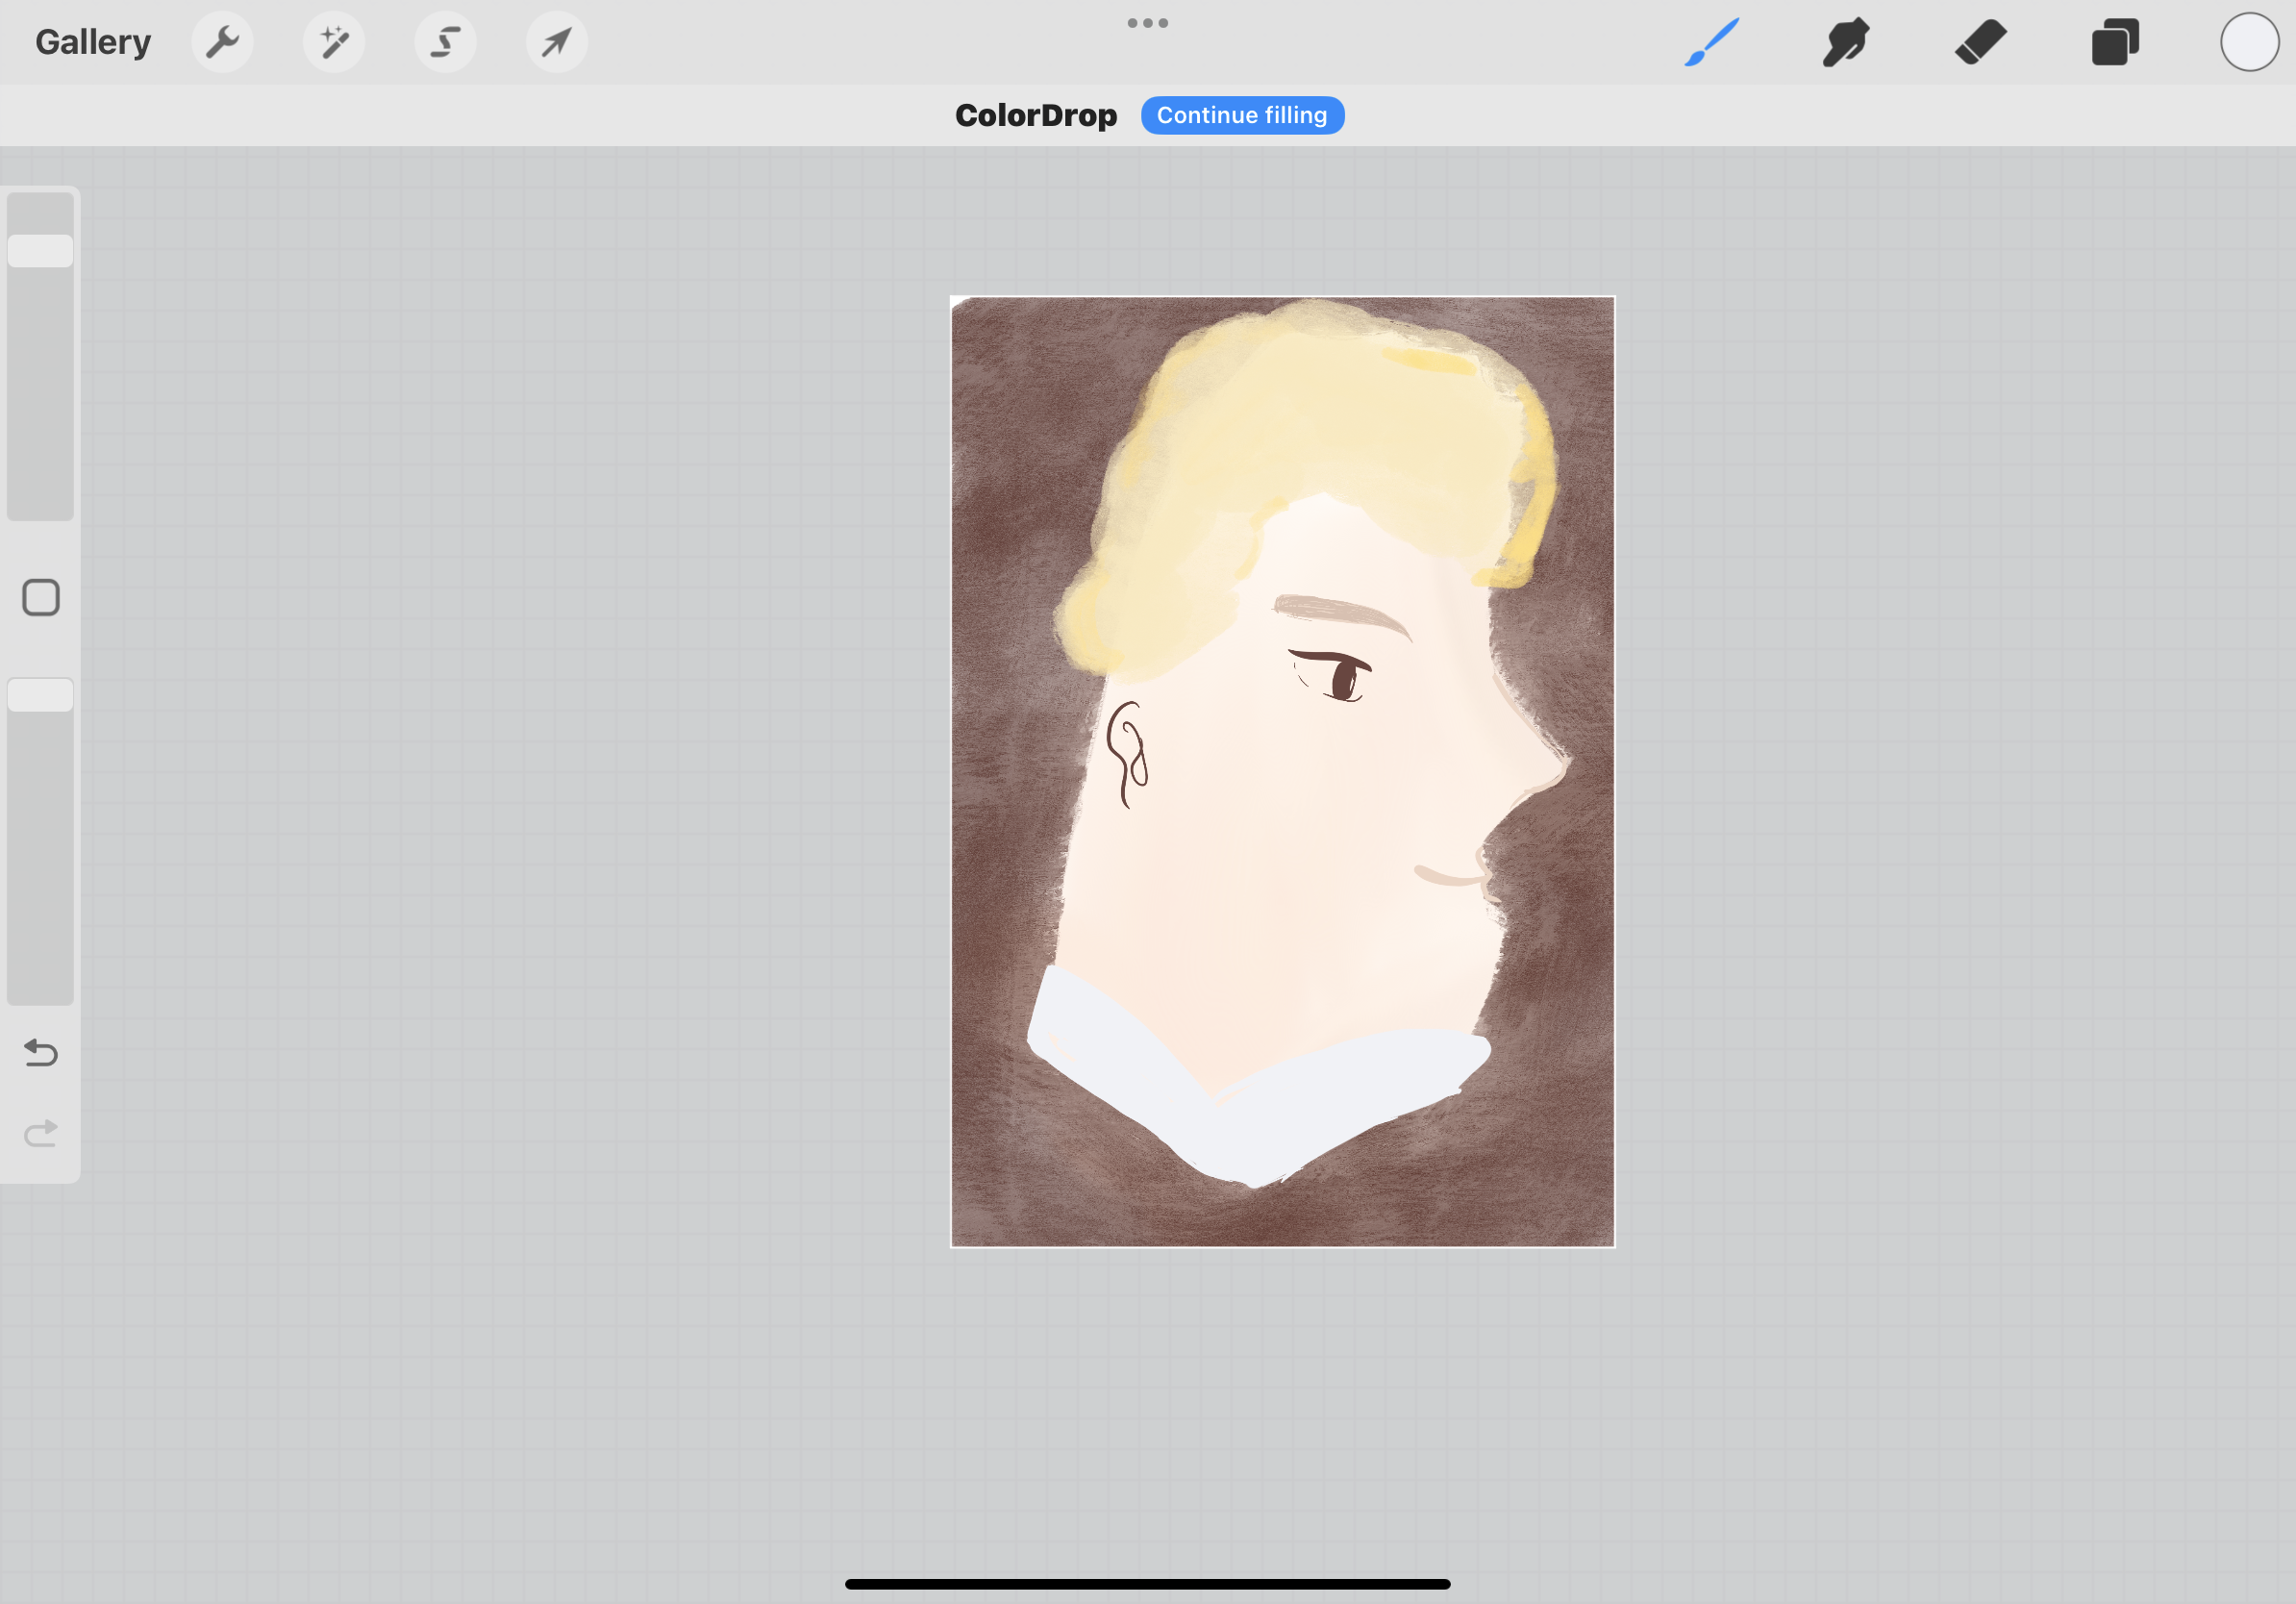Viewport: 2296px width, 1604px height.
Task: Select the Eraser tool
Action: [1980, 41]
